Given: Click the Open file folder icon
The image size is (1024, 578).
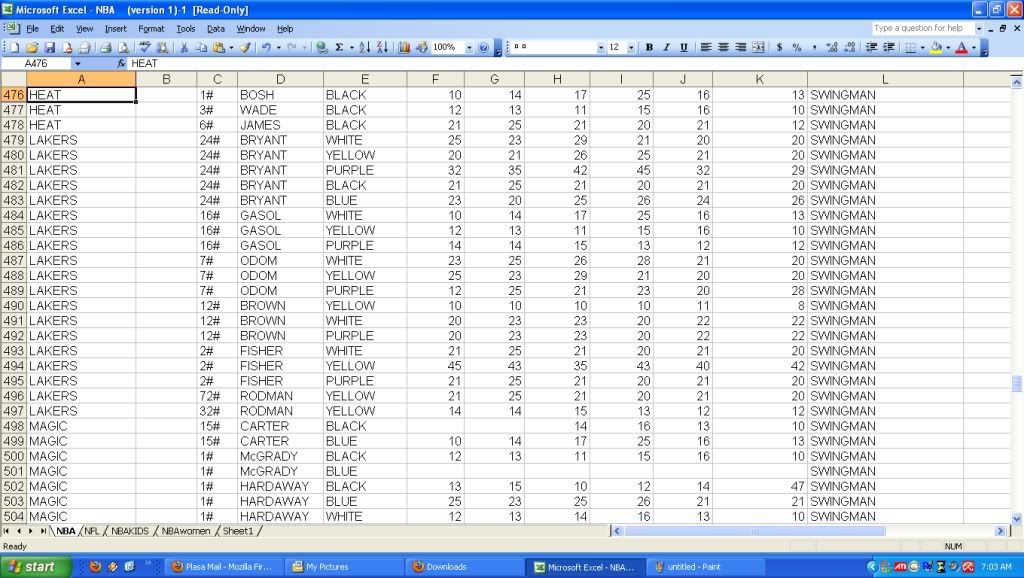Looking at the screenshot, I should point(32,47).
